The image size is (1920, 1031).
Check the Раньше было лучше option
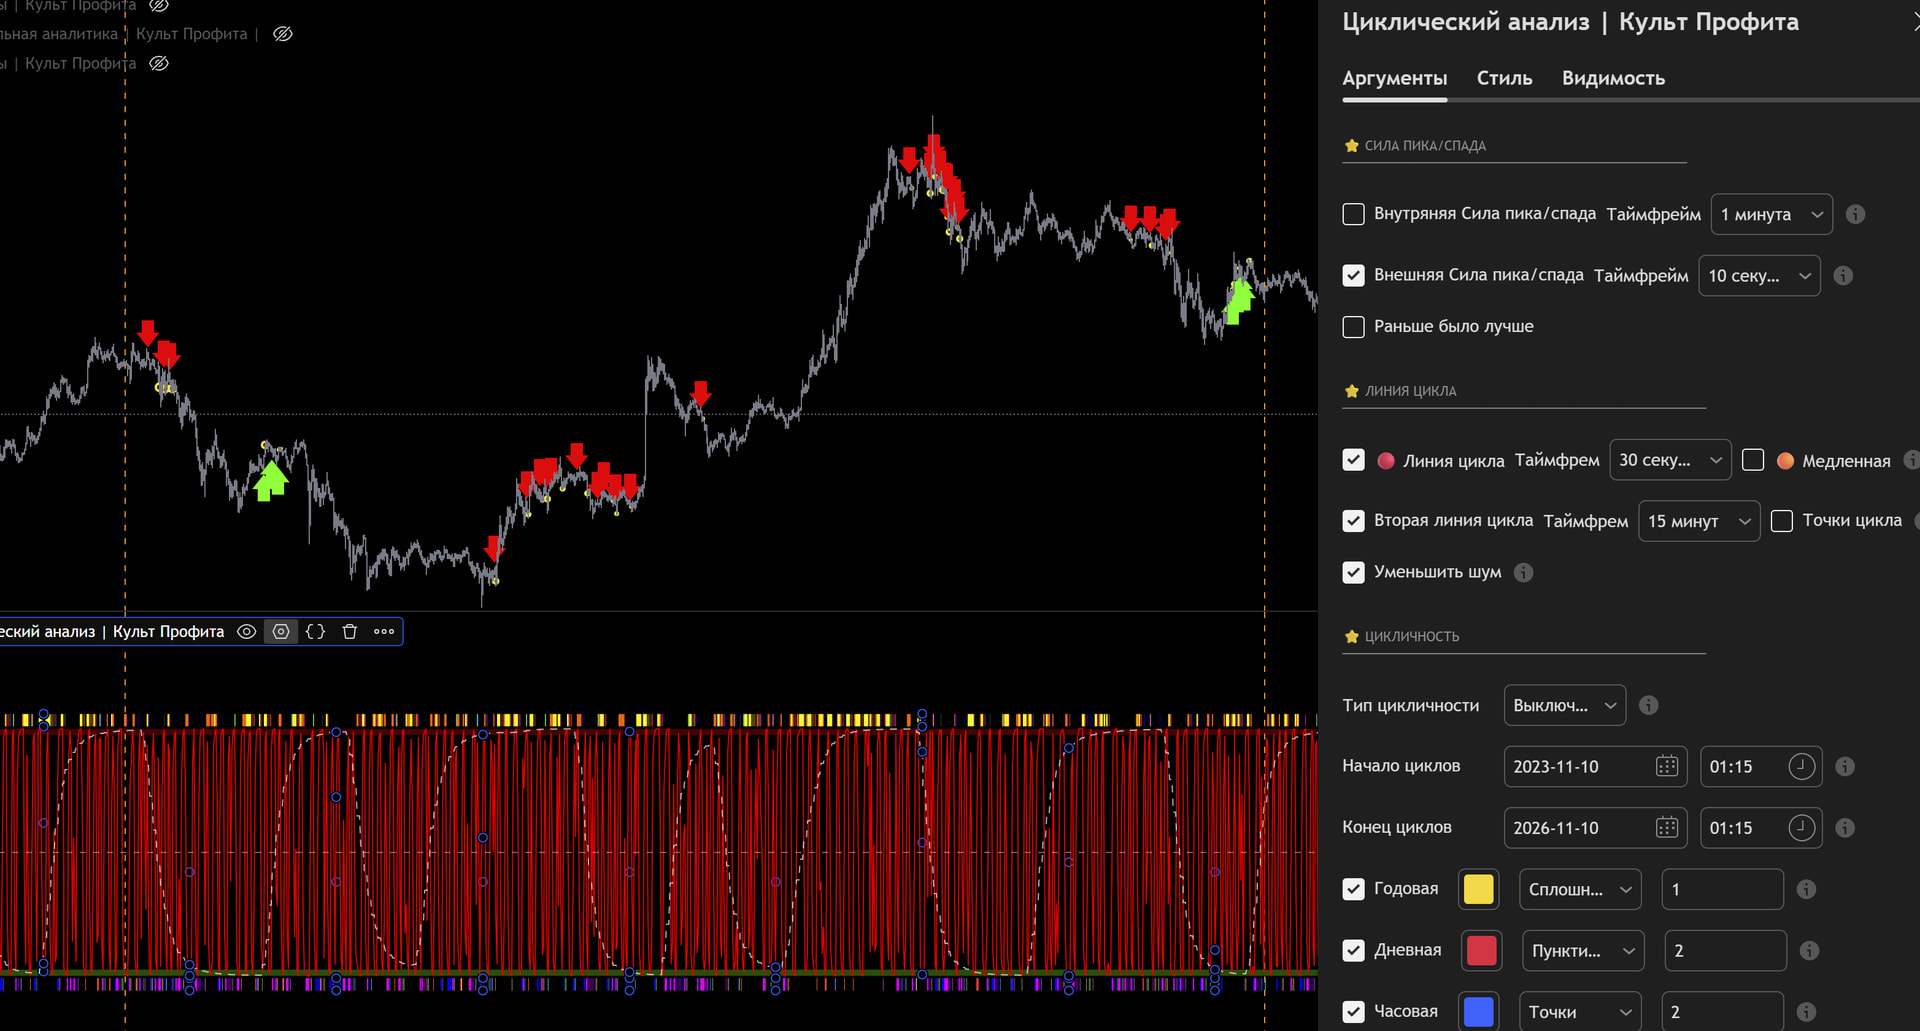coord(1353,327)
